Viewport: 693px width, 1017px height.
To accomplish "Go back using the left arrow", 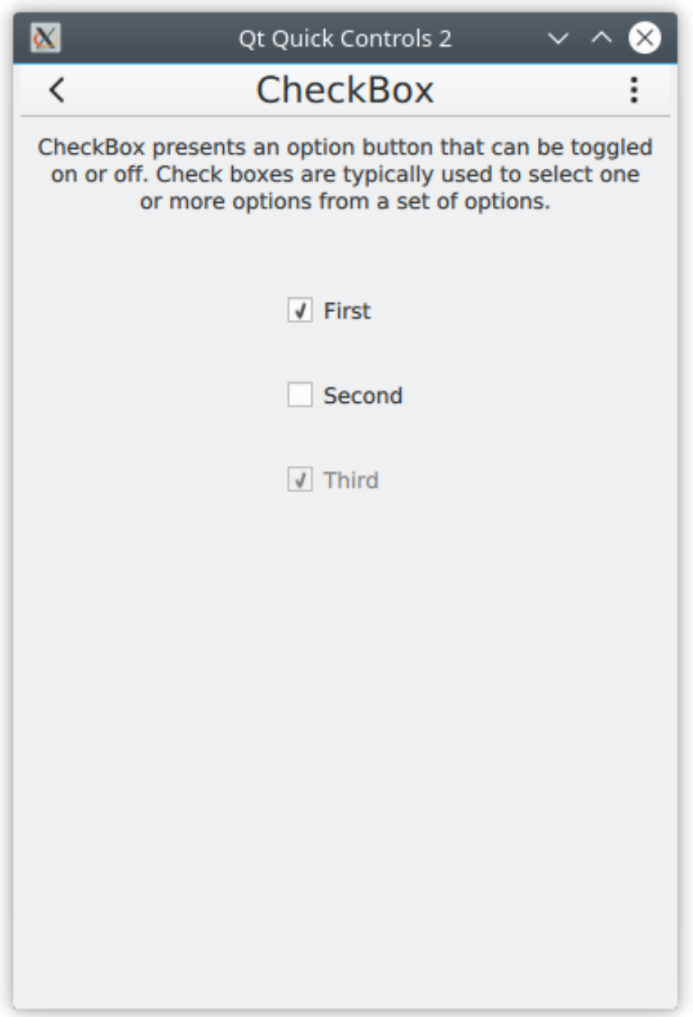I will click(57, 91).
